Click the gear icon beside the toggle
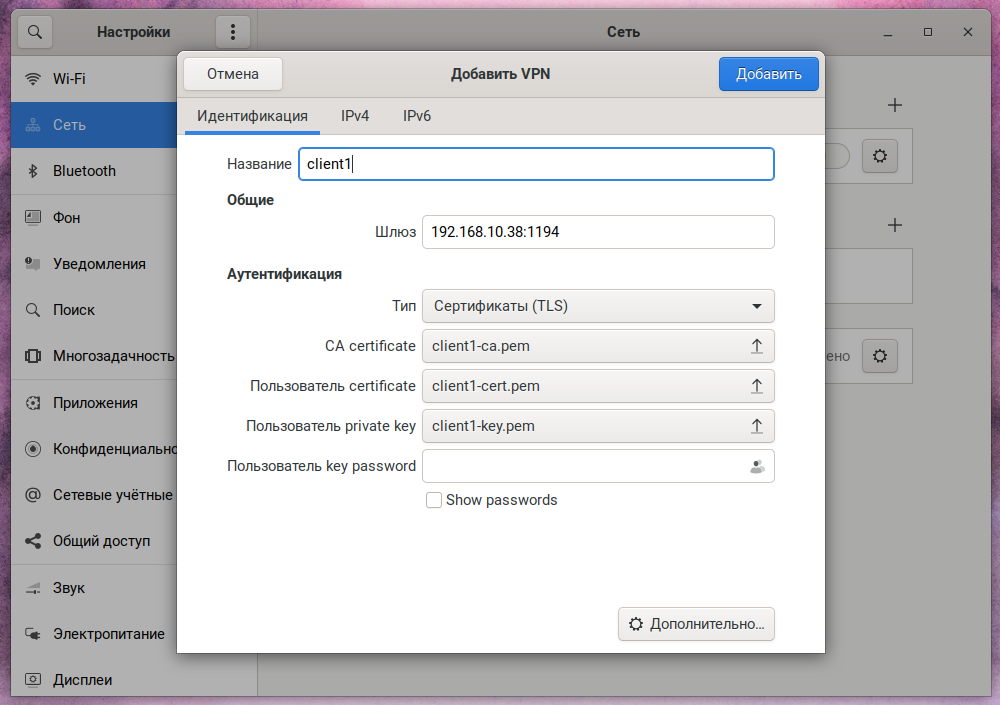The image size is (1000, 705). (880, 156)
